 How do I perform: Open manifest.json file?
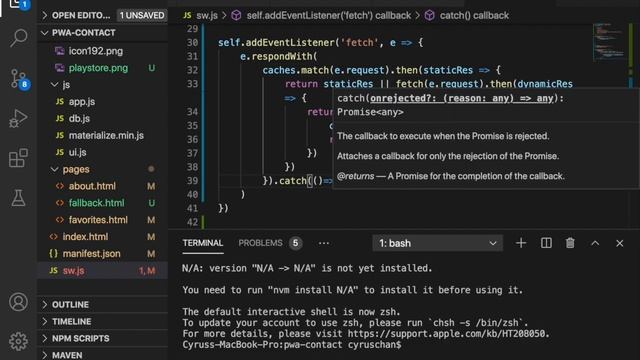point(91,253)
